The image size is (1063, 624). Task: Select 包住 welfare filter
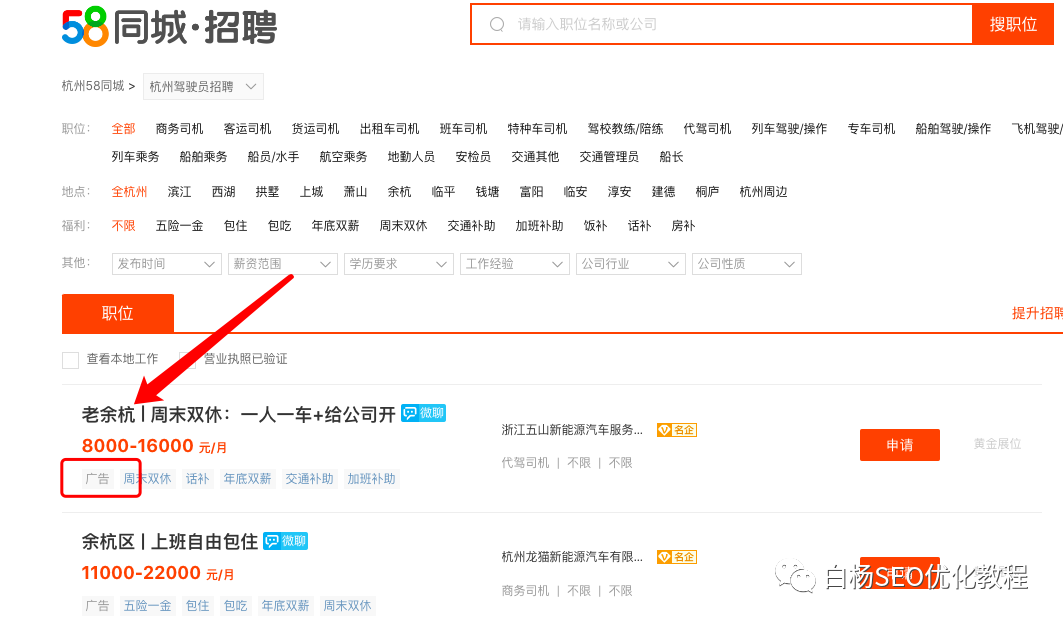(235, 226)
